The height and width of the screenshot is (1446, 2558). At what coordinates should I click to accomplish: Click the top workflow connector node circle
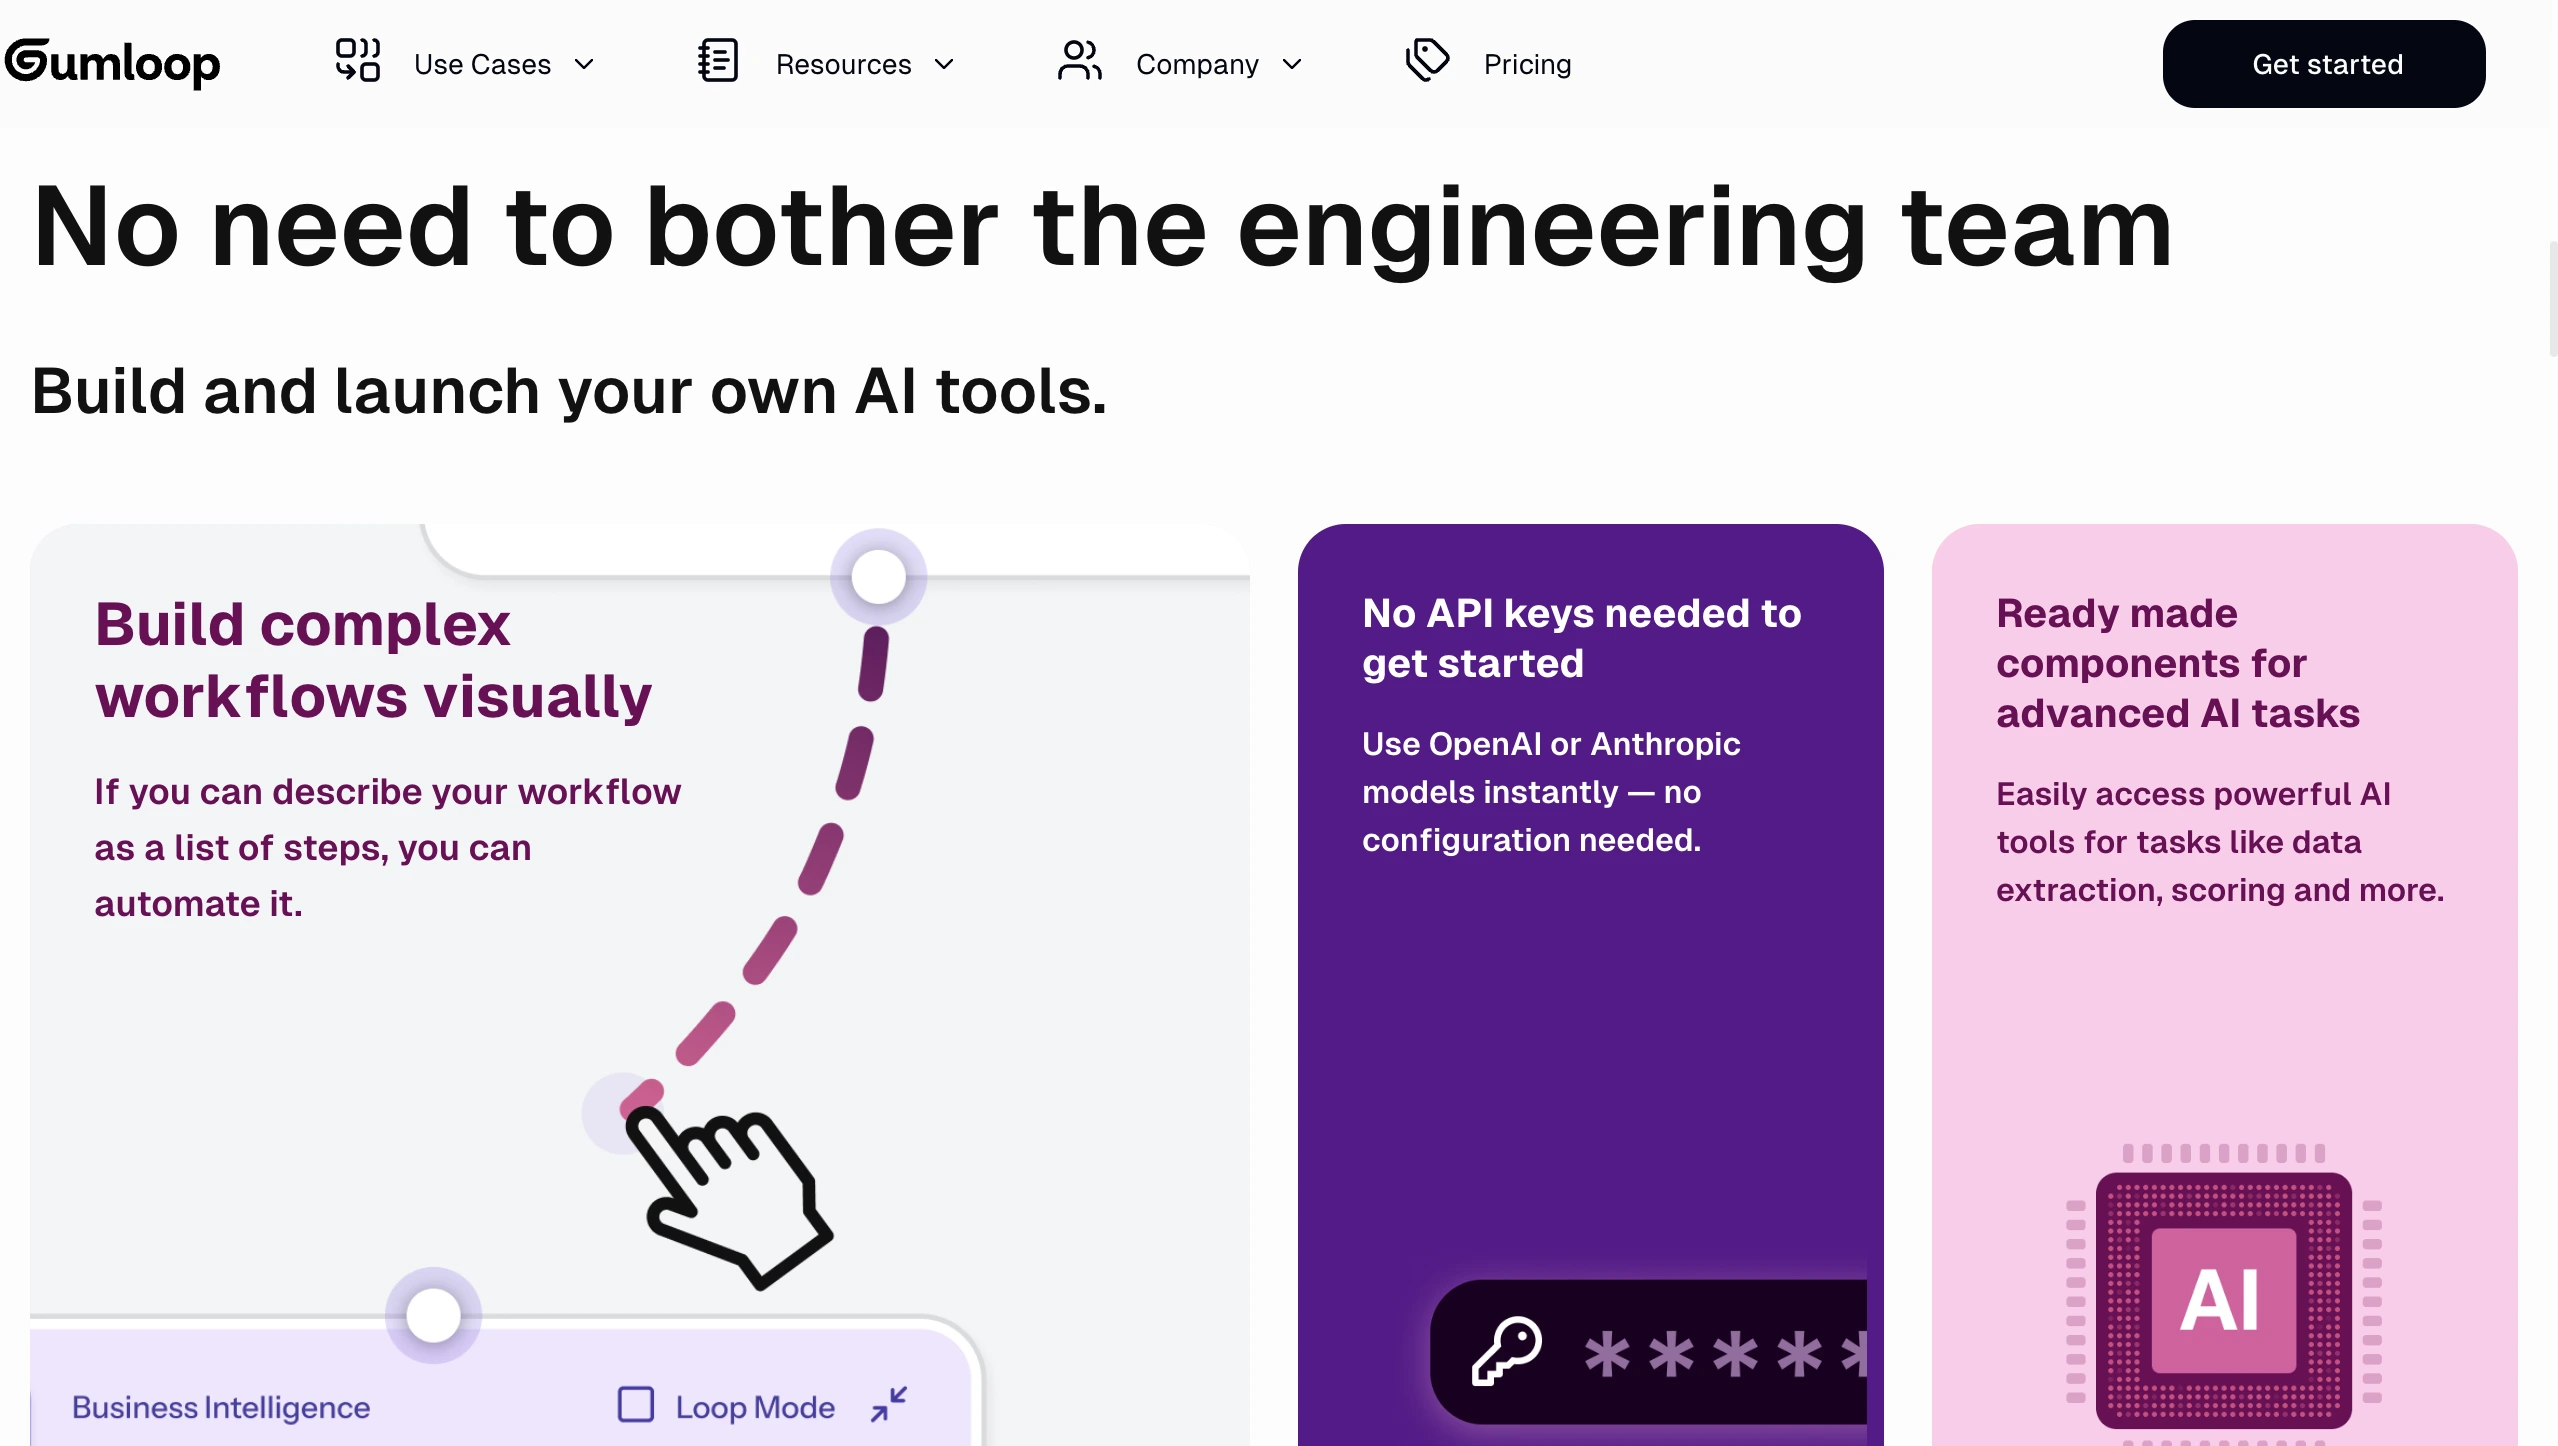pyautogui.click(x=878, y=577)
